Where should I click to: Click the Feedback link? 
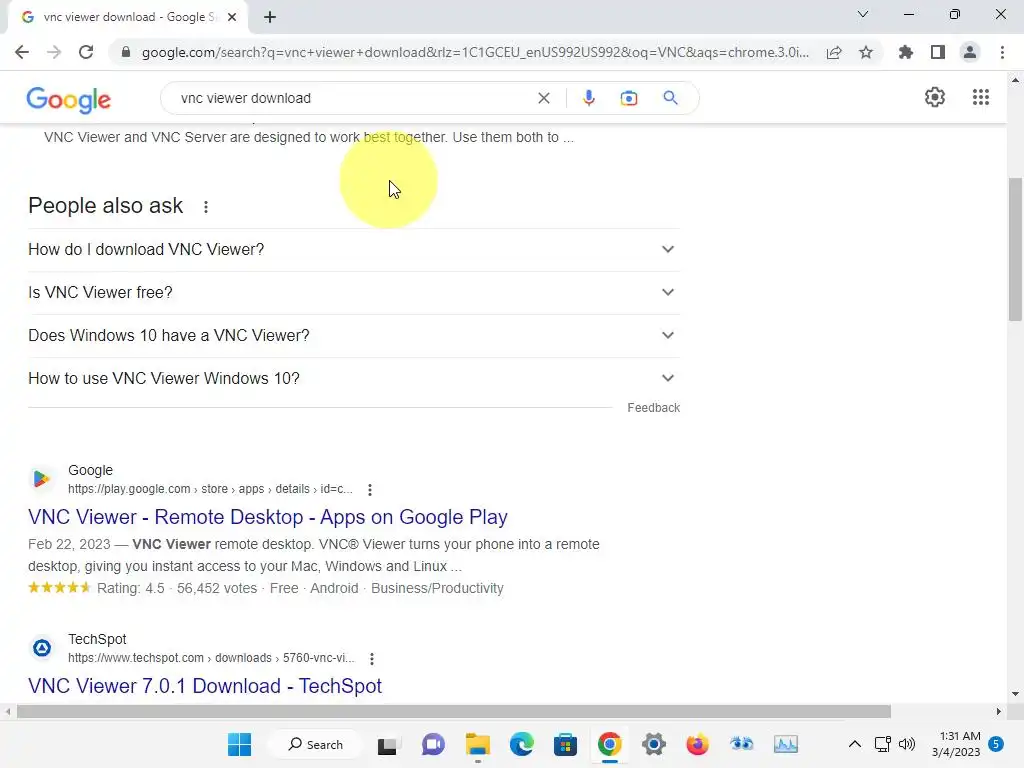[x=654, y=408]
